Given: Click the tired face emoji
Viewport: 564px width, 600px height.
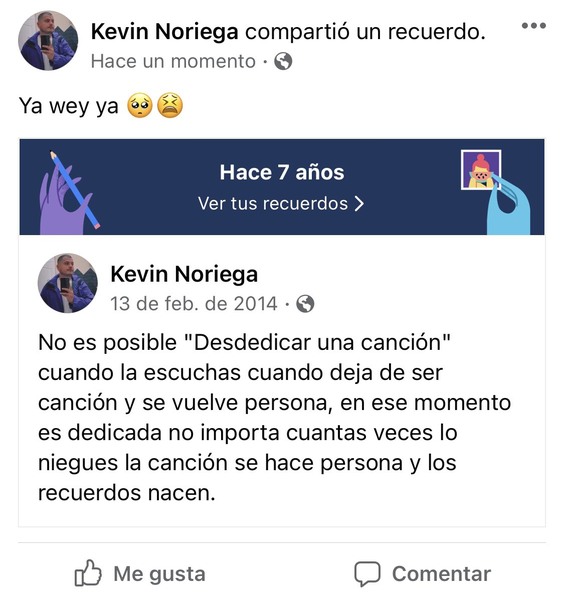Looking at the screenshot, I should [x=170, y=106].
